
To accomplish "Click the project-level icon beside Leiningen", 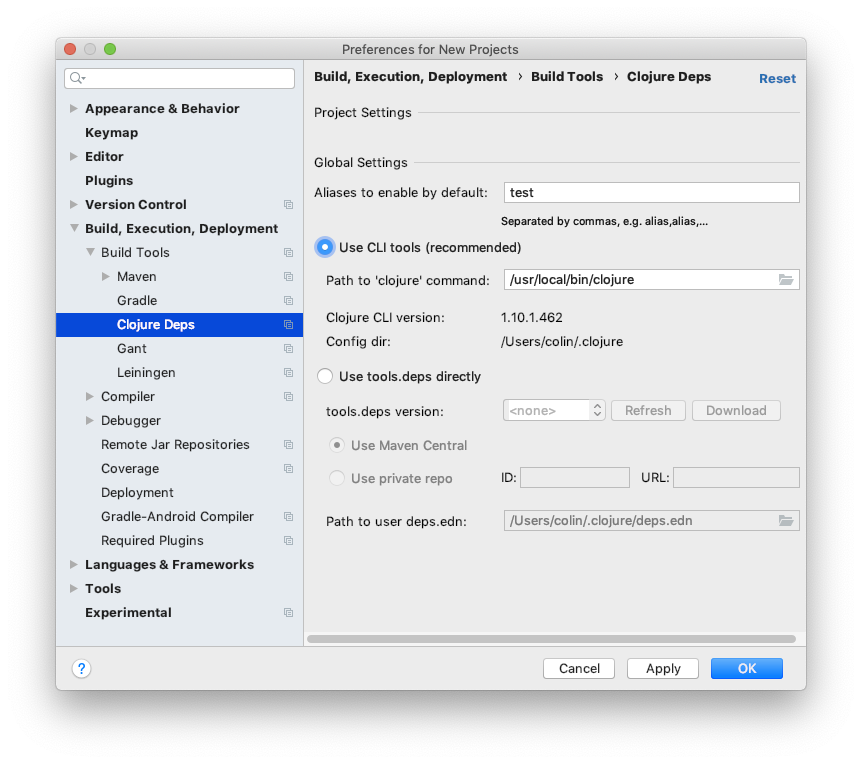I will [288, 373].
